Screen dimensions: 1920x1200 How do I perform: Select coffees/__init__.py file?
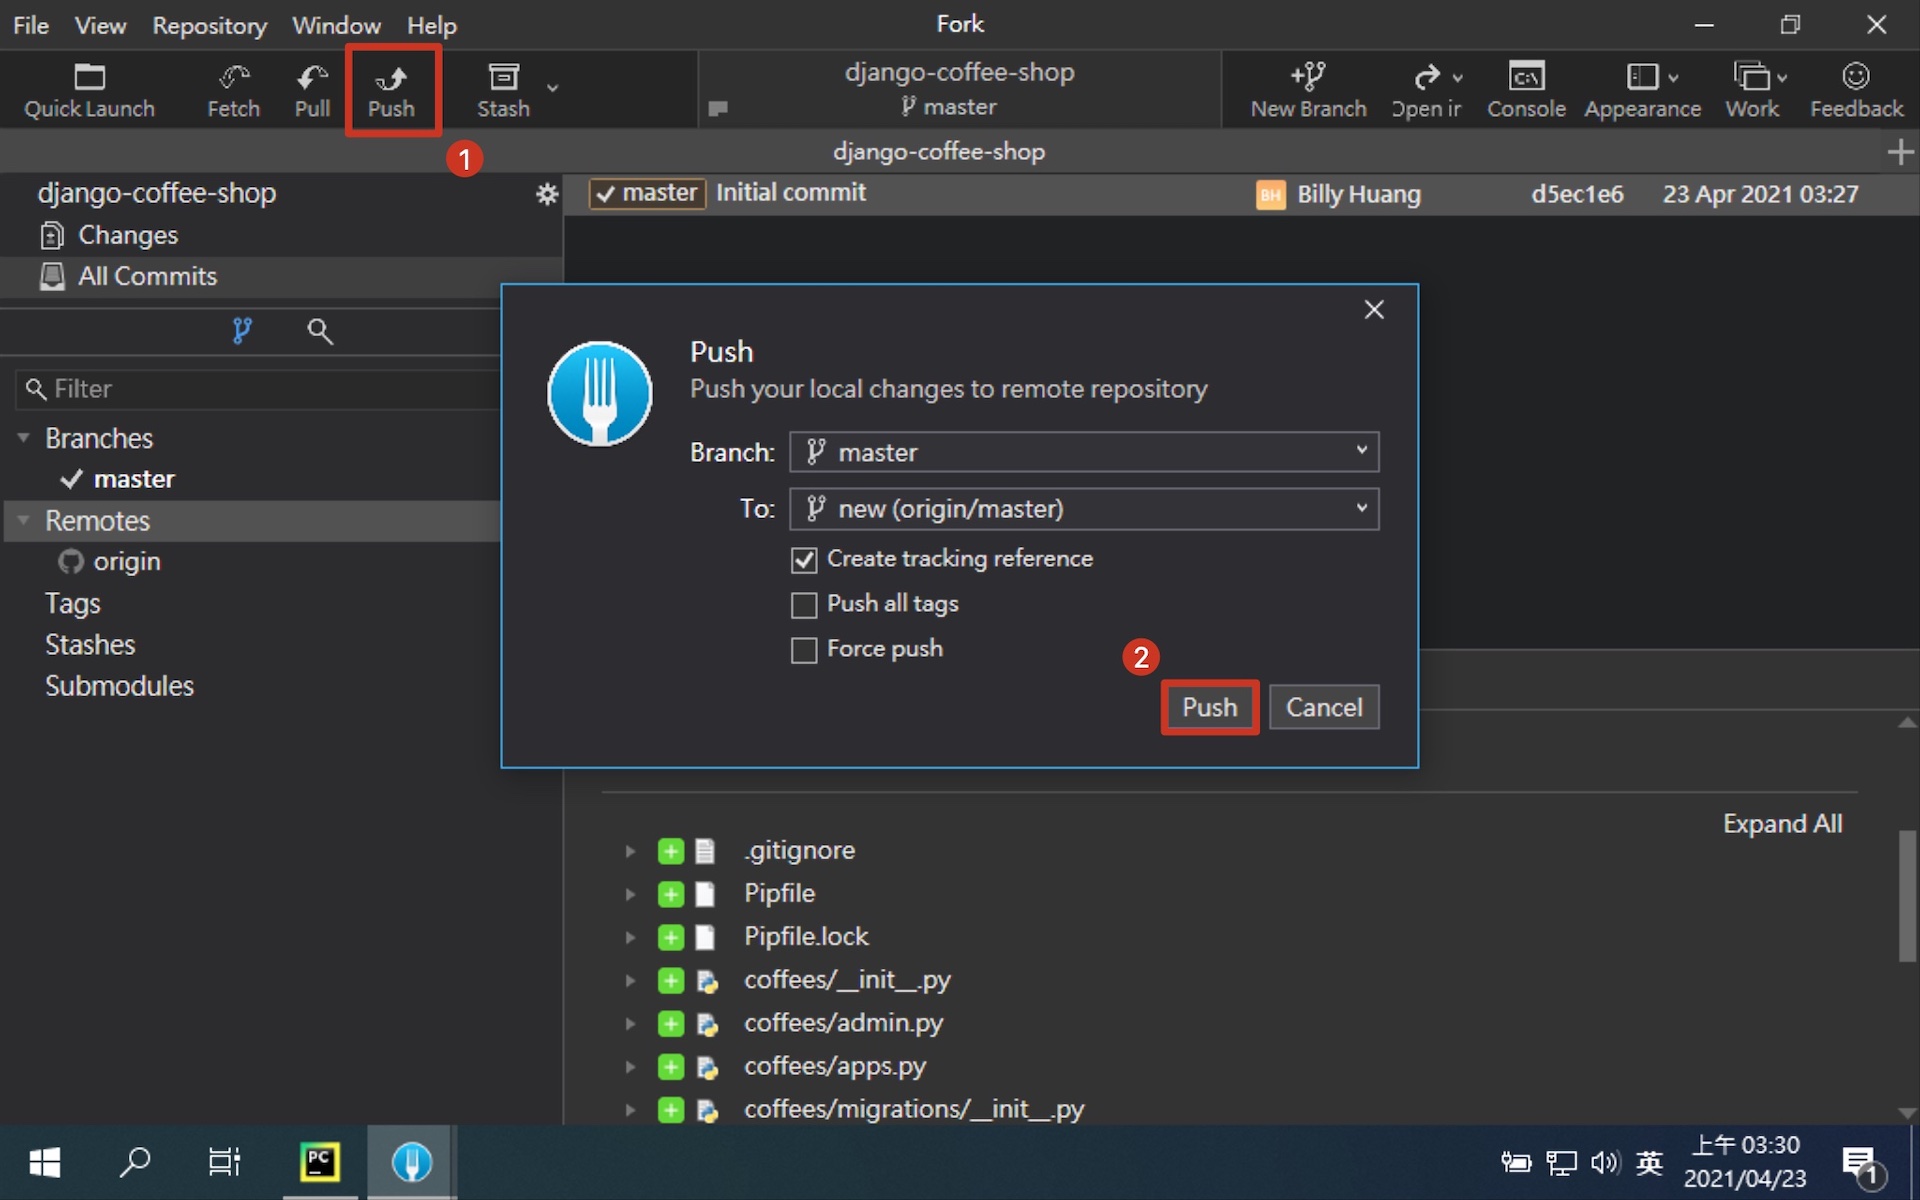(846, 980)
